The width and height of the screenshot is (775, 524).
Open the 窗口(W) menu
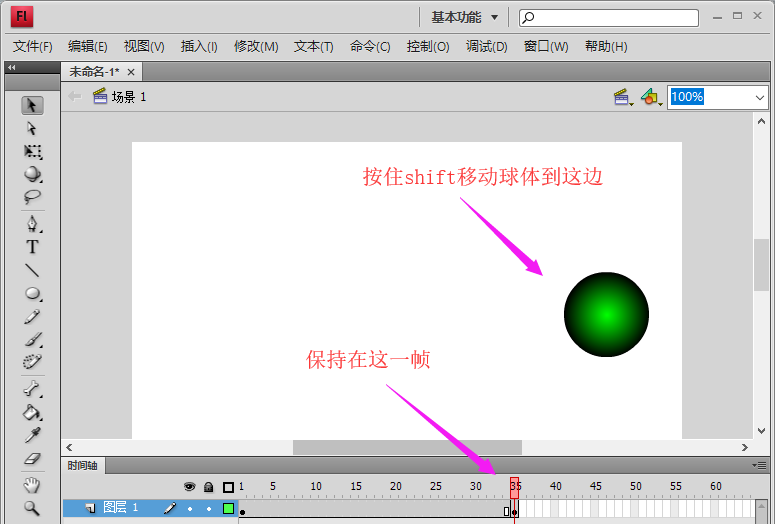coord(546,46)
